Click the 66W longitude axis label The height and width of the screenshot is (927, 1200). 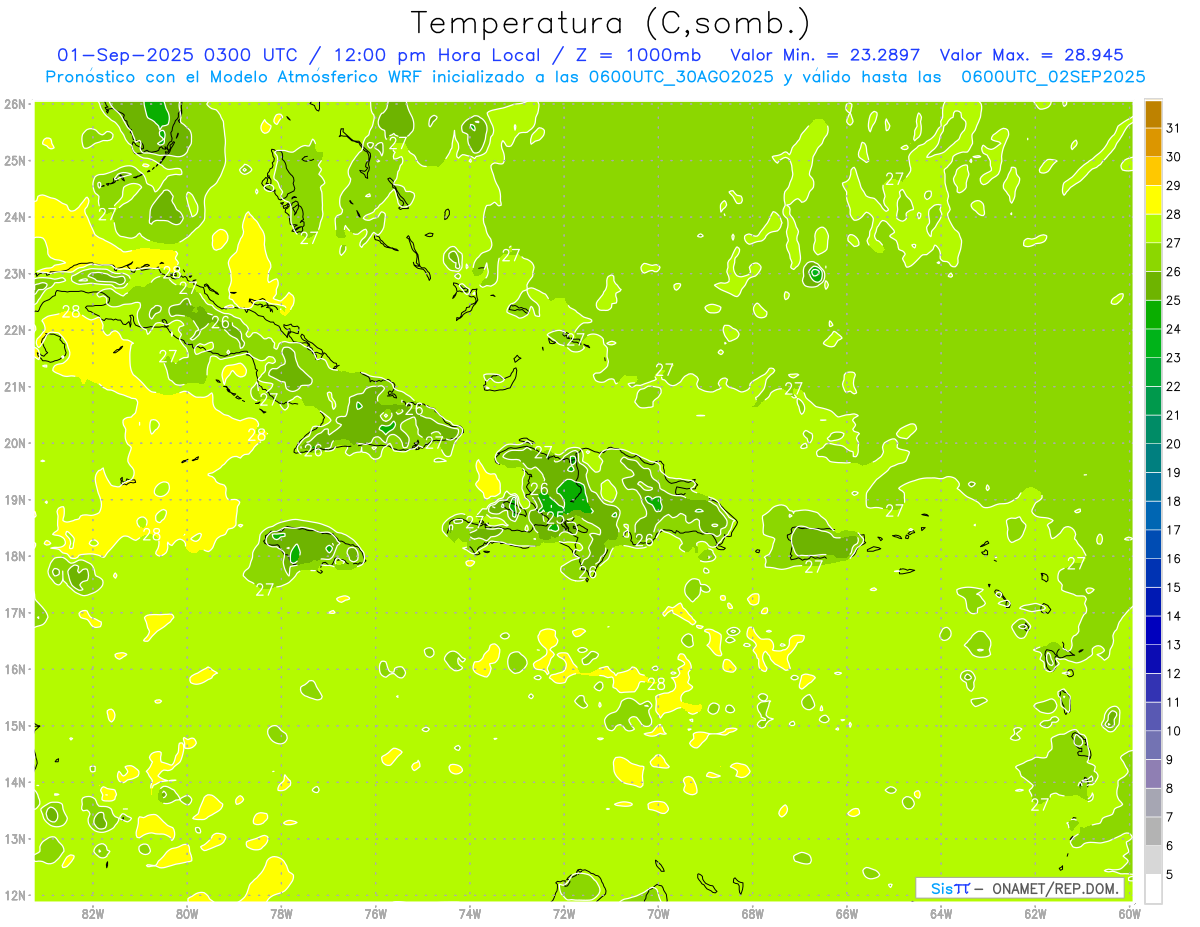846,913
